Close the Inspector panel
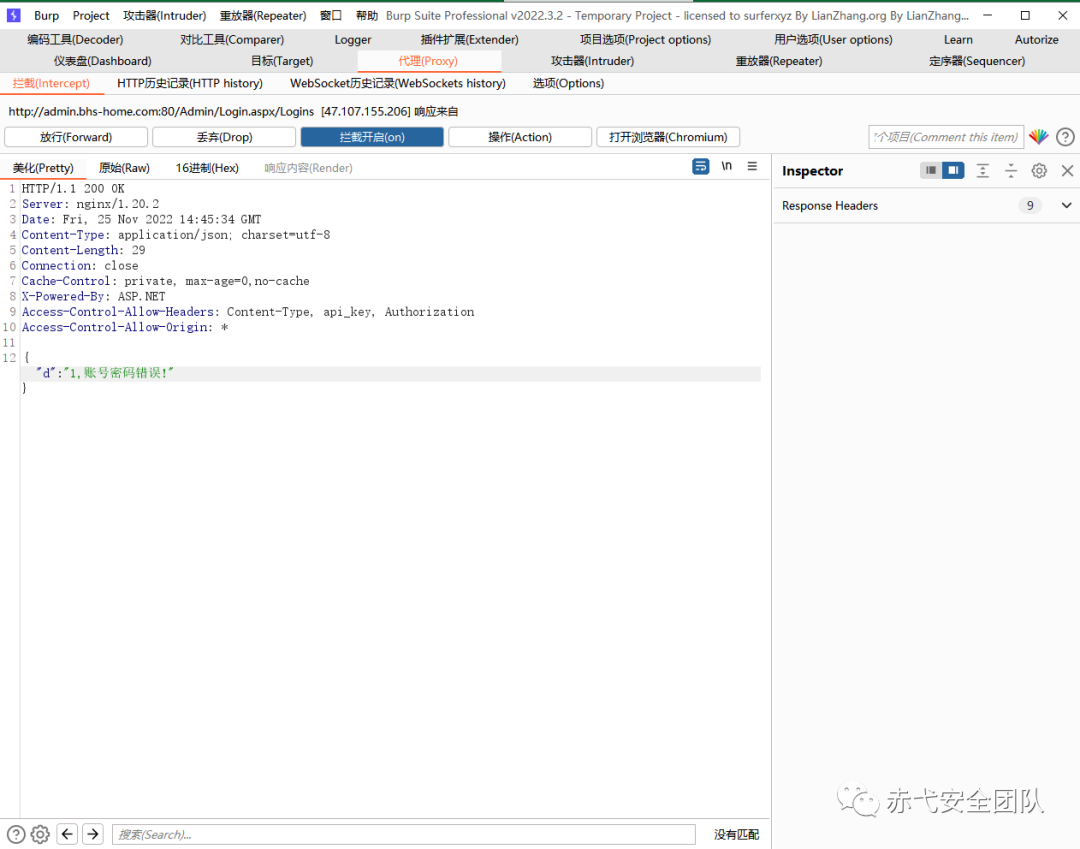The height and width of the screenshot is (849, 1080). [x=1067, y=171]
